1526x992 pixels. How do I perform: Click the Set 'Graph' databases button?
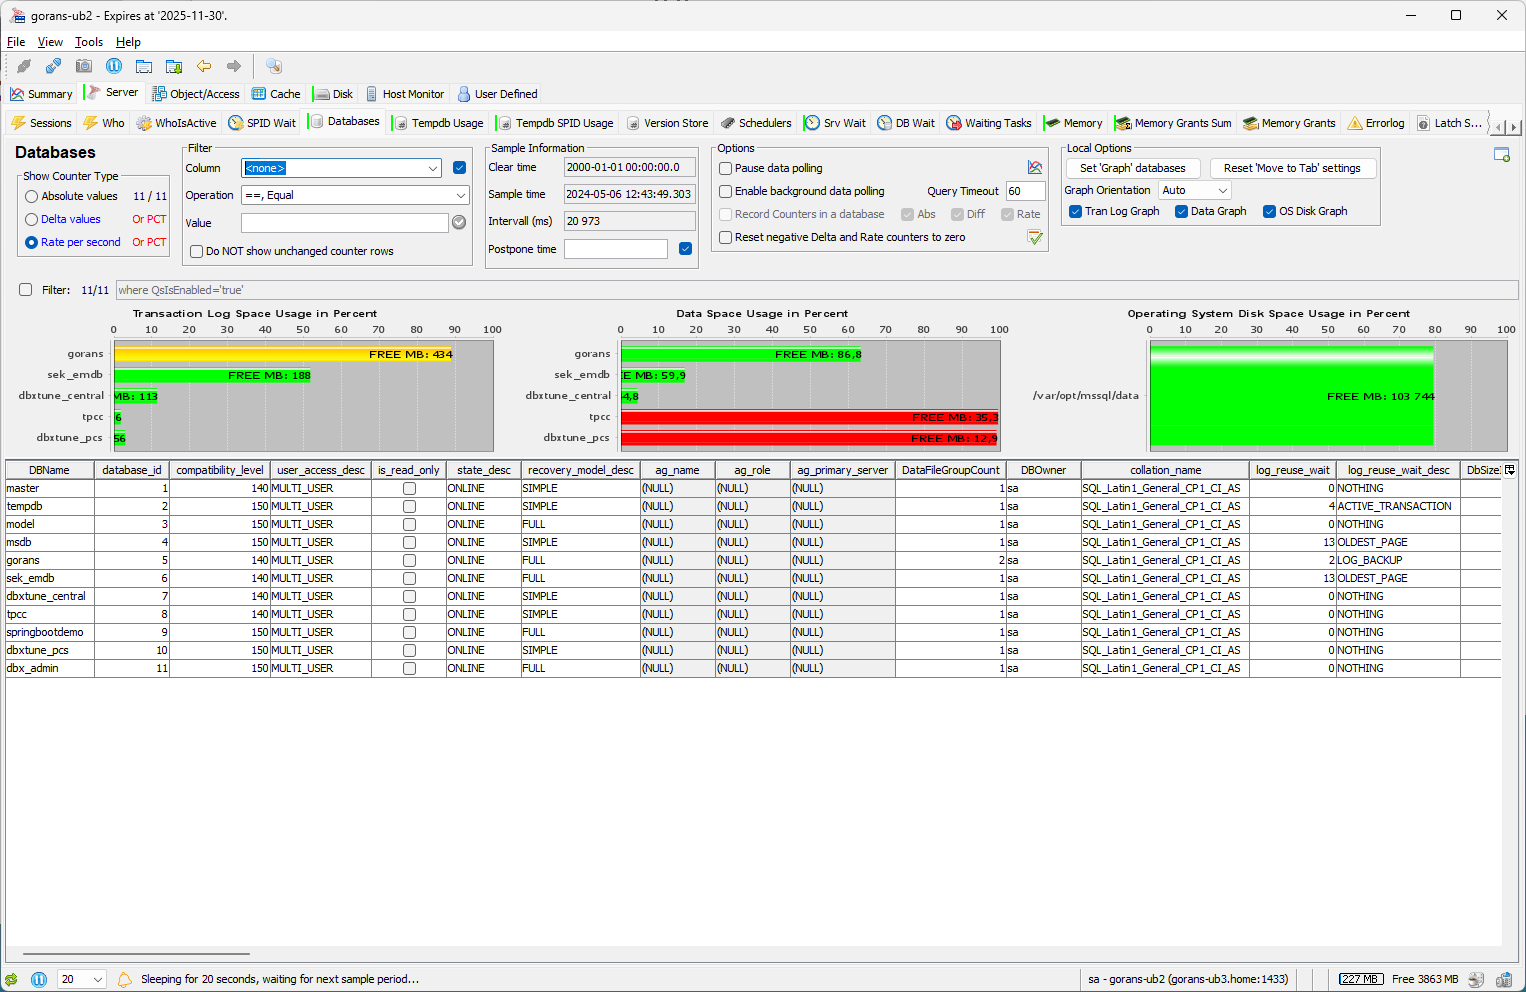point(1132,168)
